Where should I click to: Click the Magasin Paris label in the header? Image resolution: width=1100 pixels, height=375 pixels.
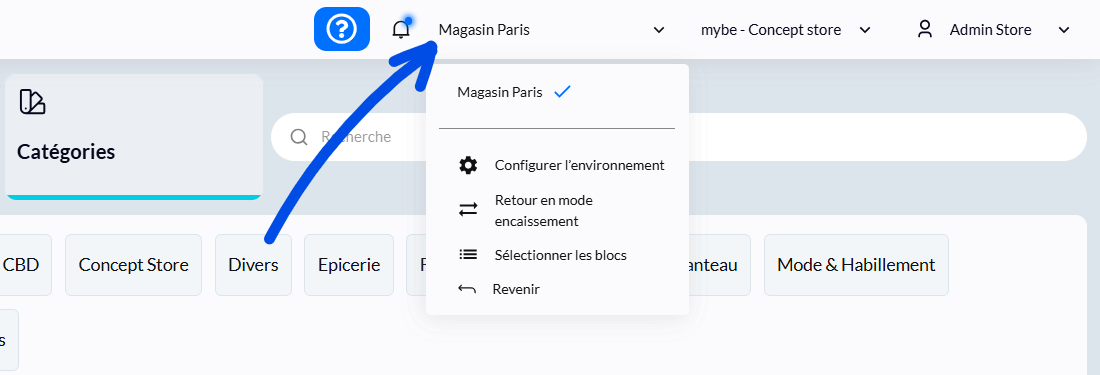click(484, 30)
